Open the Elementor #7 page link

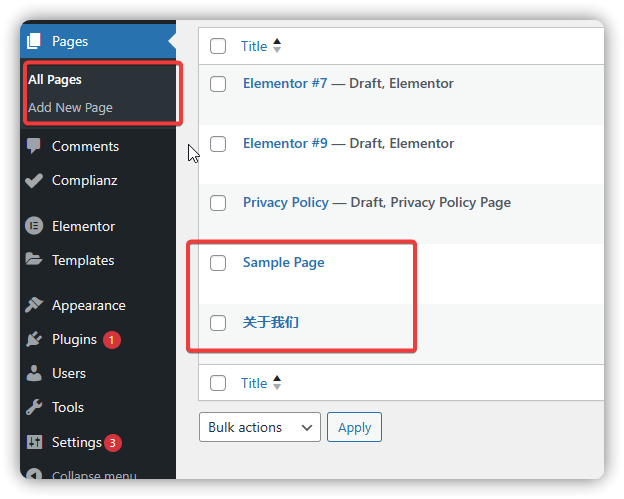[285, 83]
